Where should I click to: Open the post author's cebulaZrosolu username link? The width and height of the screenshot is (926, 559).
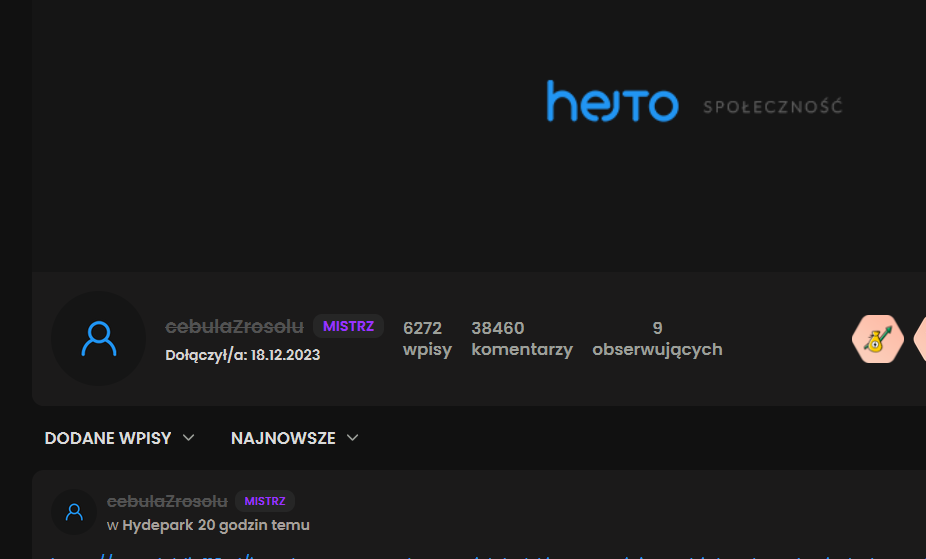tap(167, 501)
